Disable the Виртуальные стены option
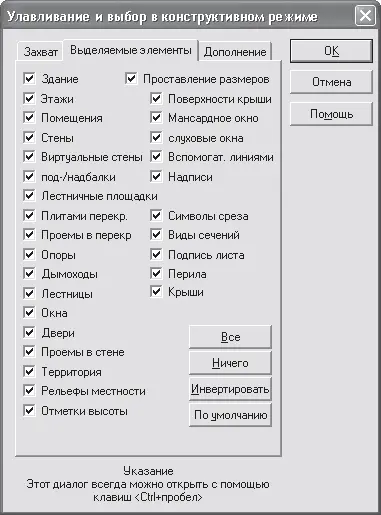This screenshot has height=515, width=381. tap(29, 157)
